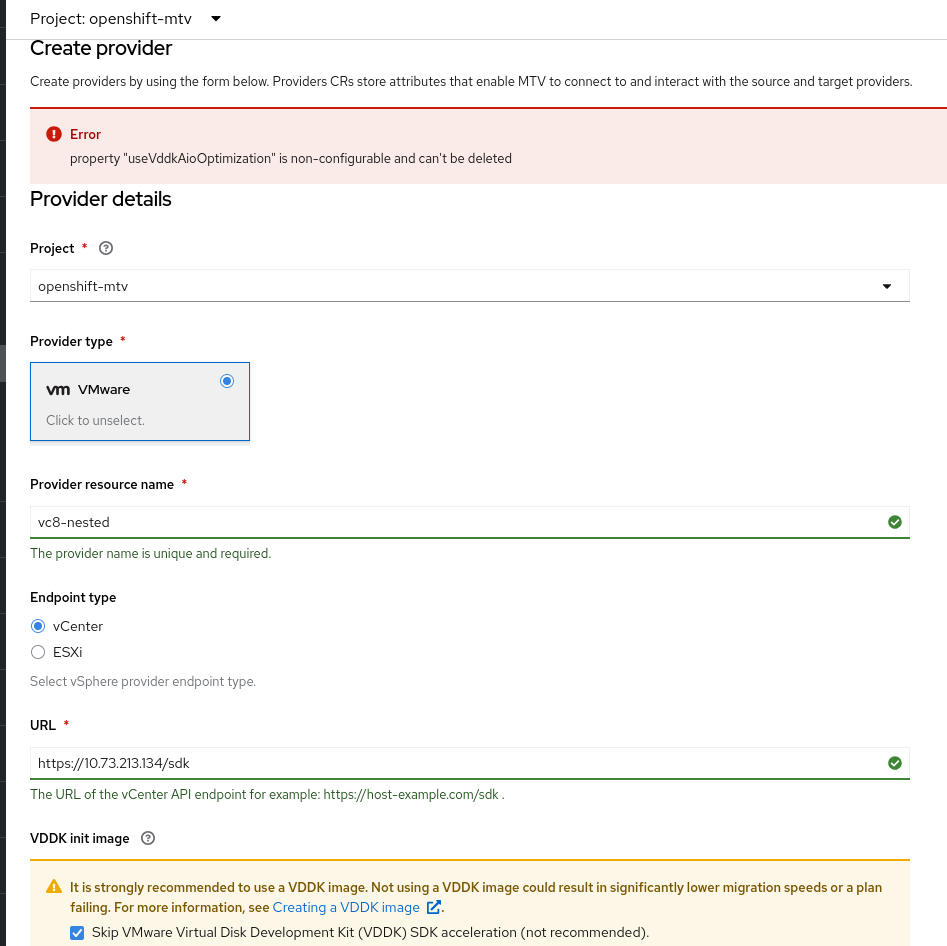This screenshot has height=946, width=947.
Task: Select the ESXi endpoint type radio
Action: pos(38,652)
